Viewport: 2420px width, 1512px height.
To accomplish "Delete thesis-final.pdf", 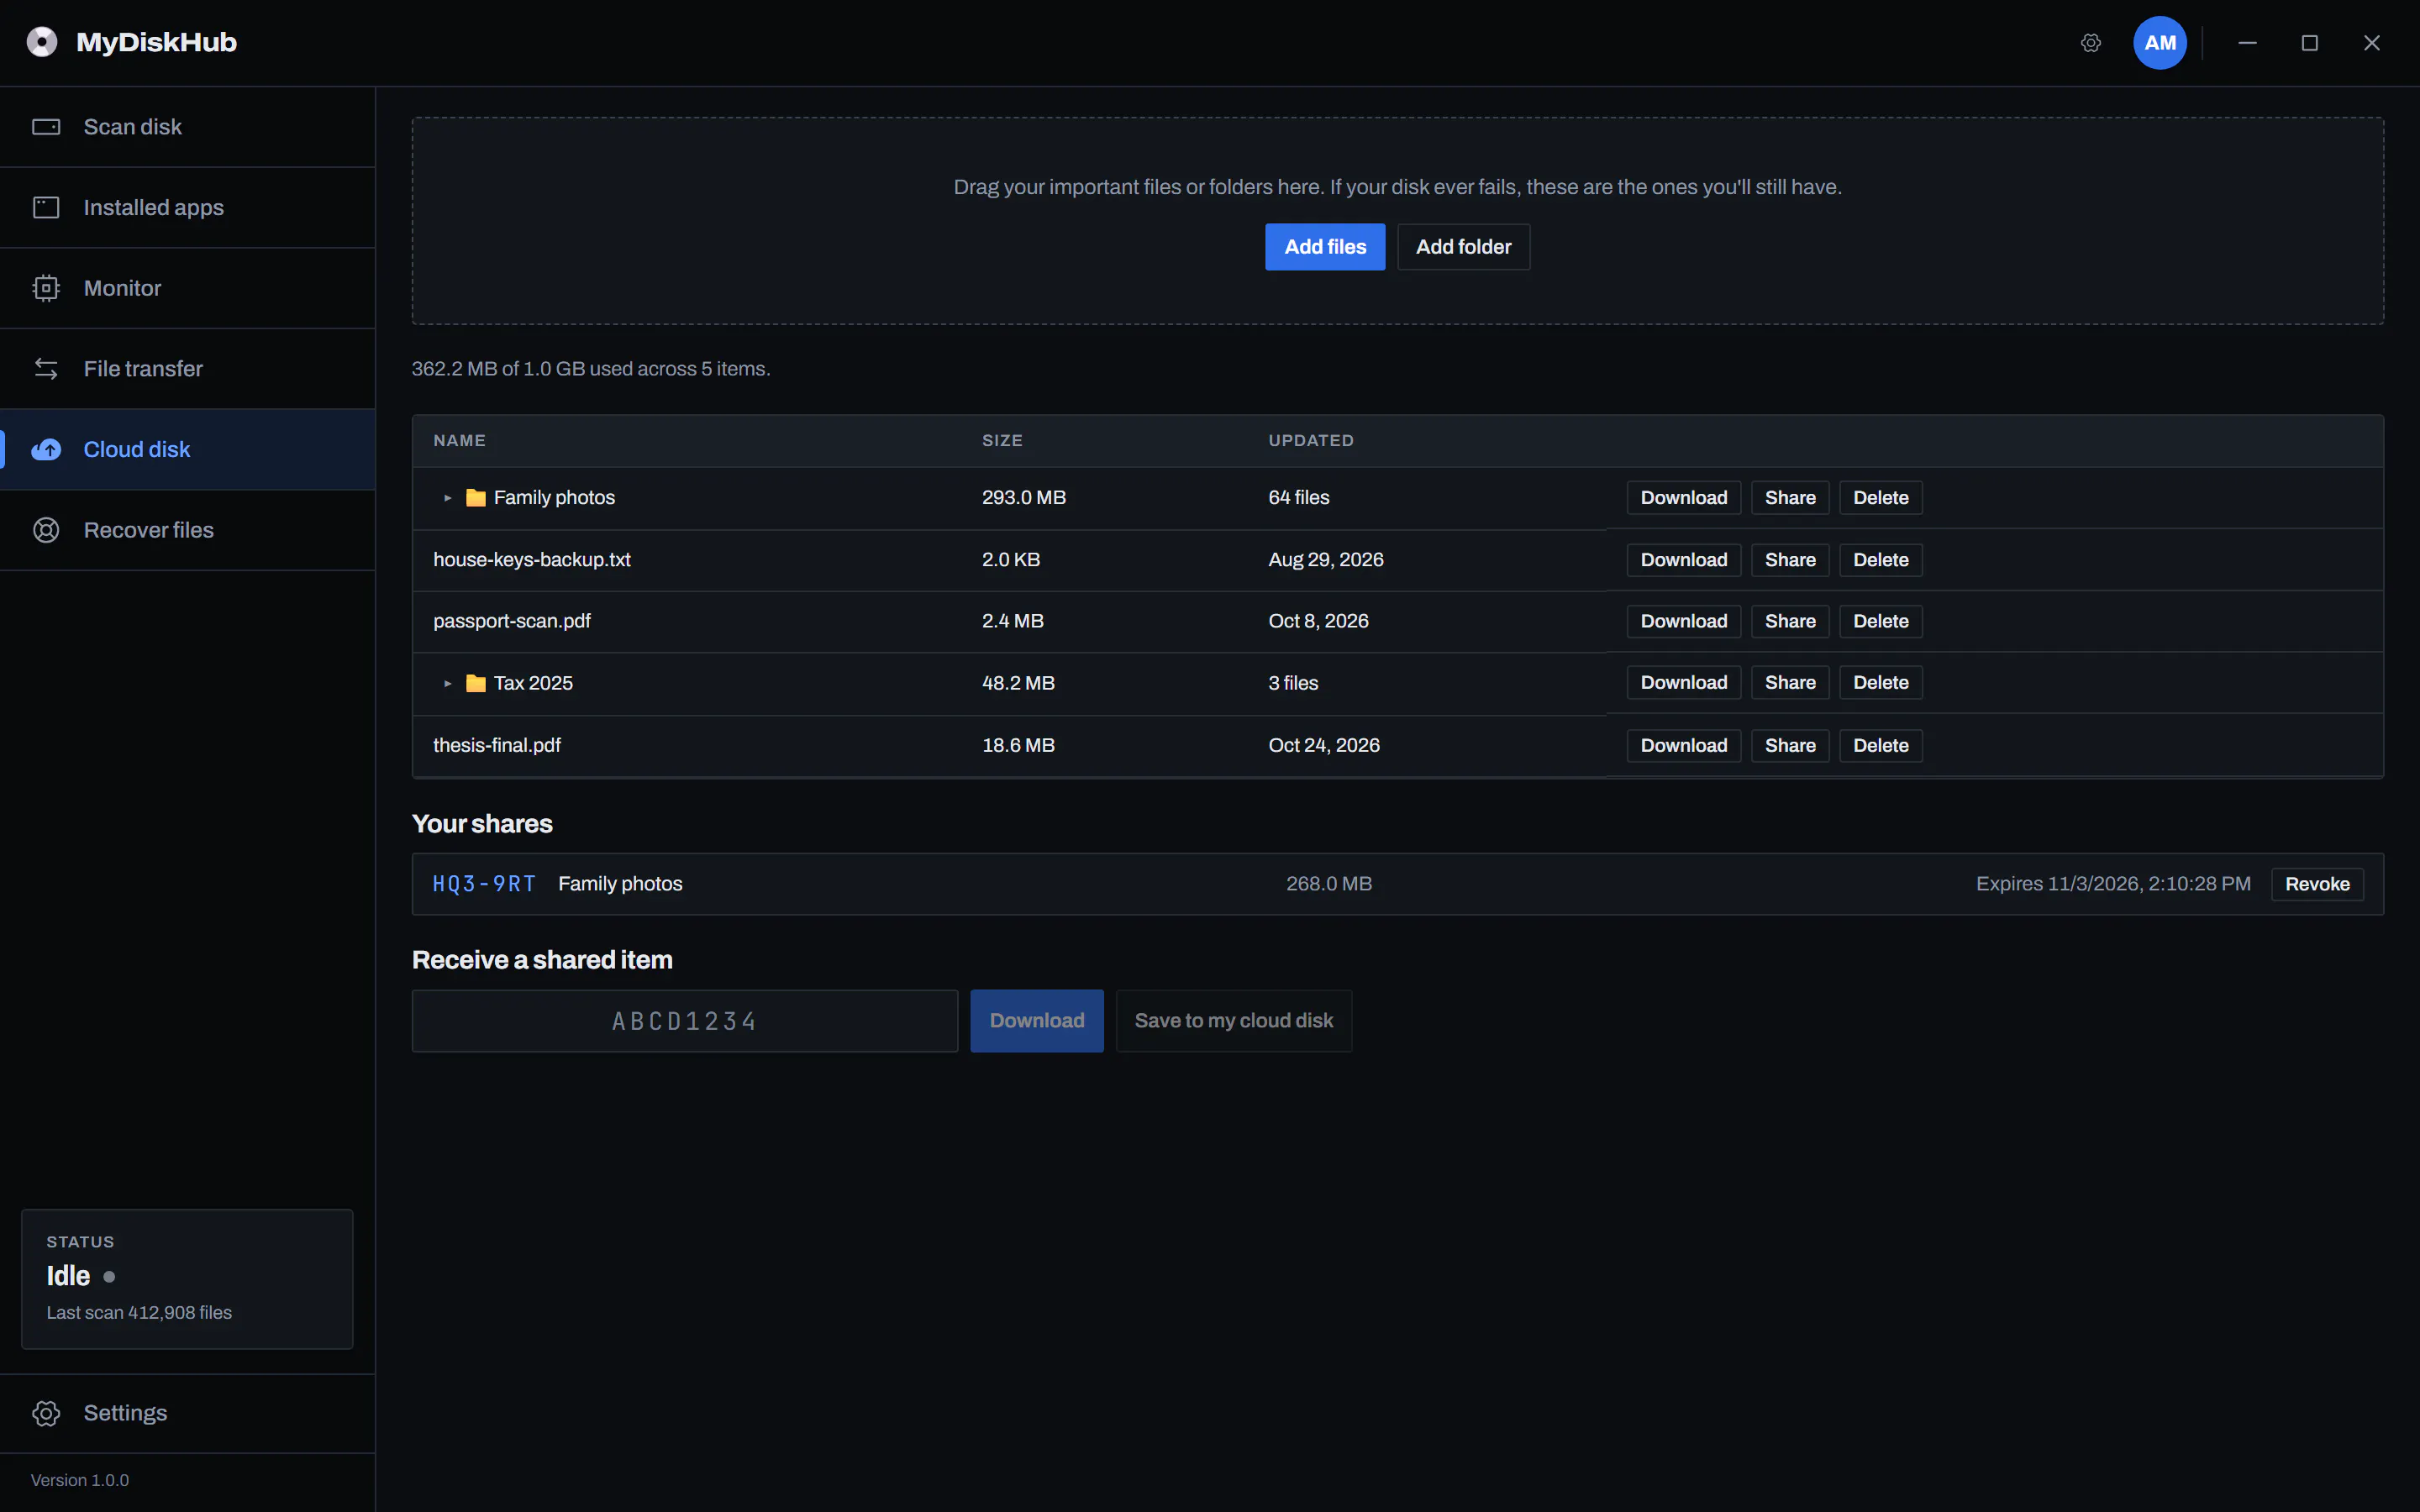I will coord(1881,745).
